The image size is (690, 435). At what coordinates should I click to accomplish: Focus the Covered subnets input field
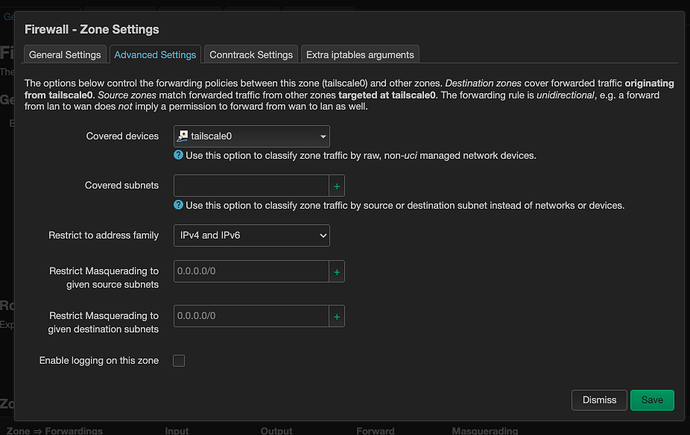click(x=251, y=186)
